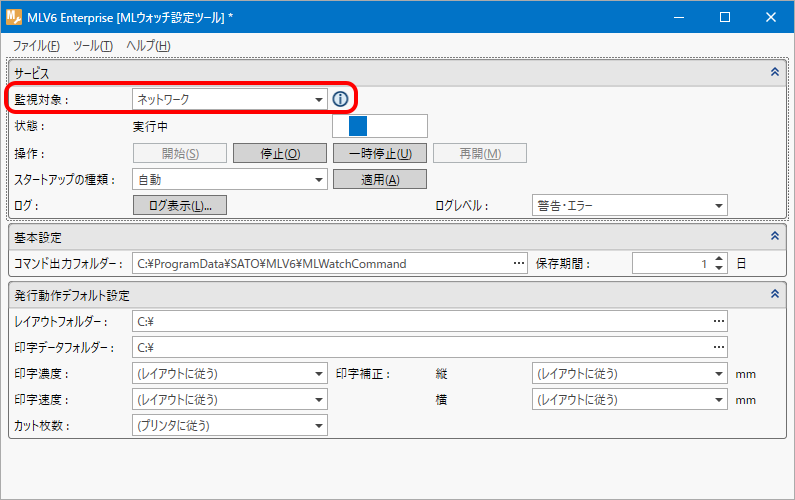Click the ログ表示(L)... button

coord(180,205)
